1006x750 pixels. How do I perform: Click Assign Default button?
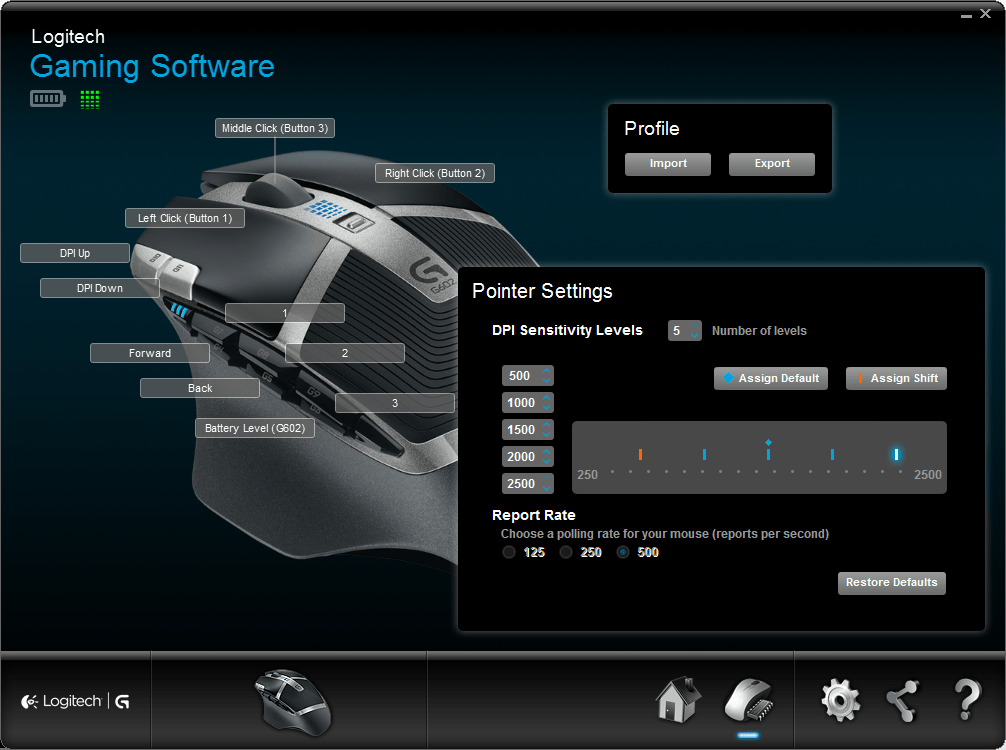click(x=771, y=379)
